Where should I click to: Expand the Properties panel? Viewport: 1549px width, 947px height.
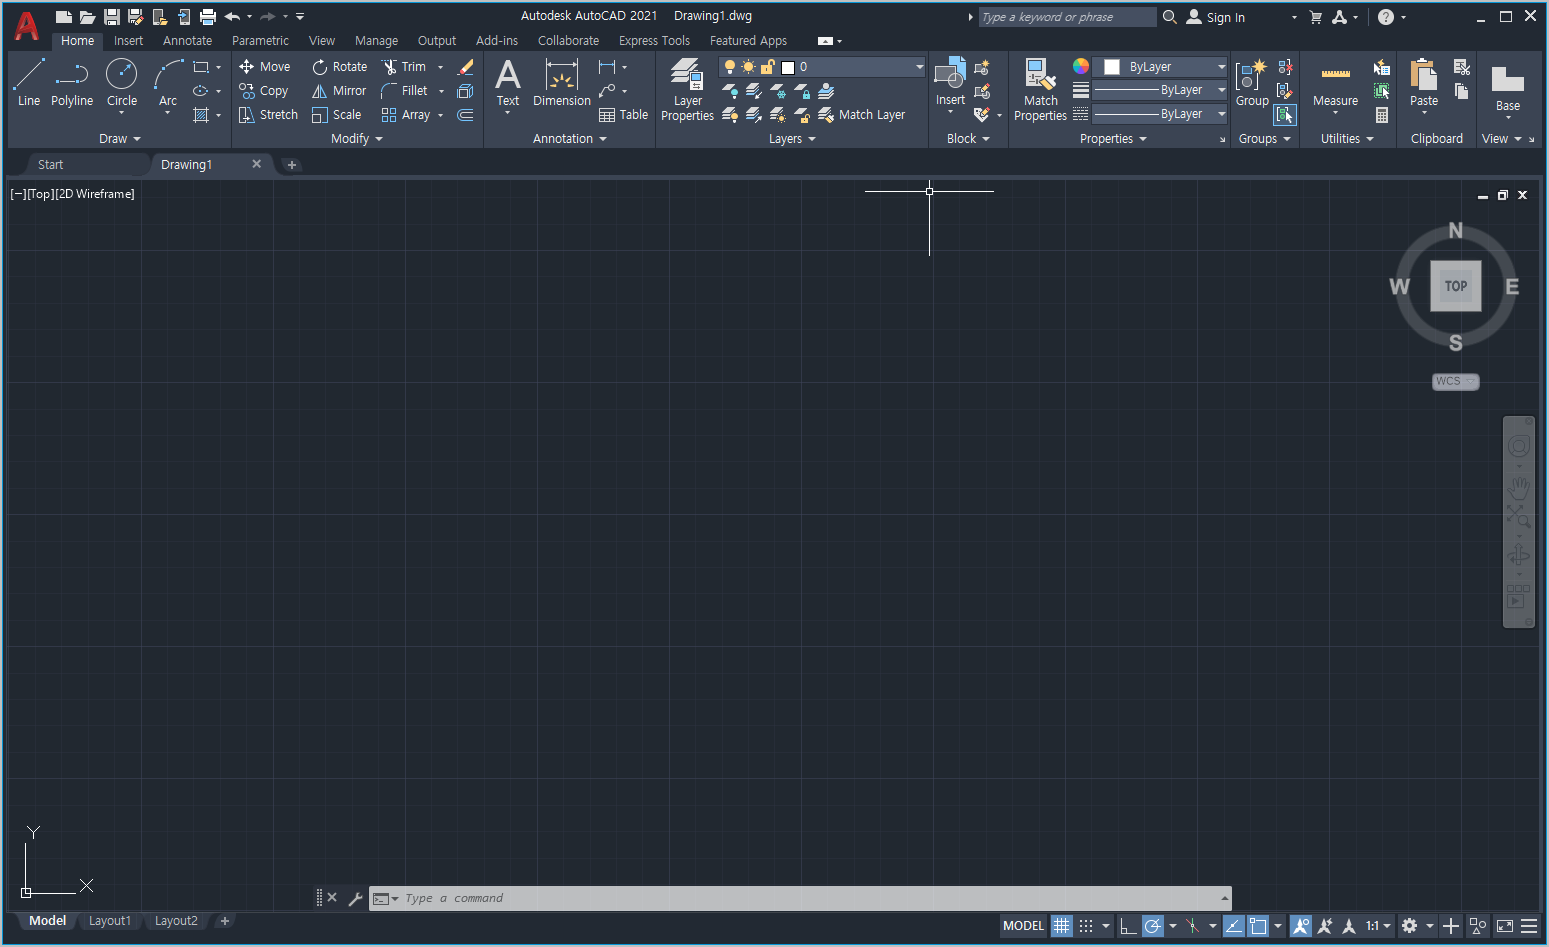point(1113,139)
